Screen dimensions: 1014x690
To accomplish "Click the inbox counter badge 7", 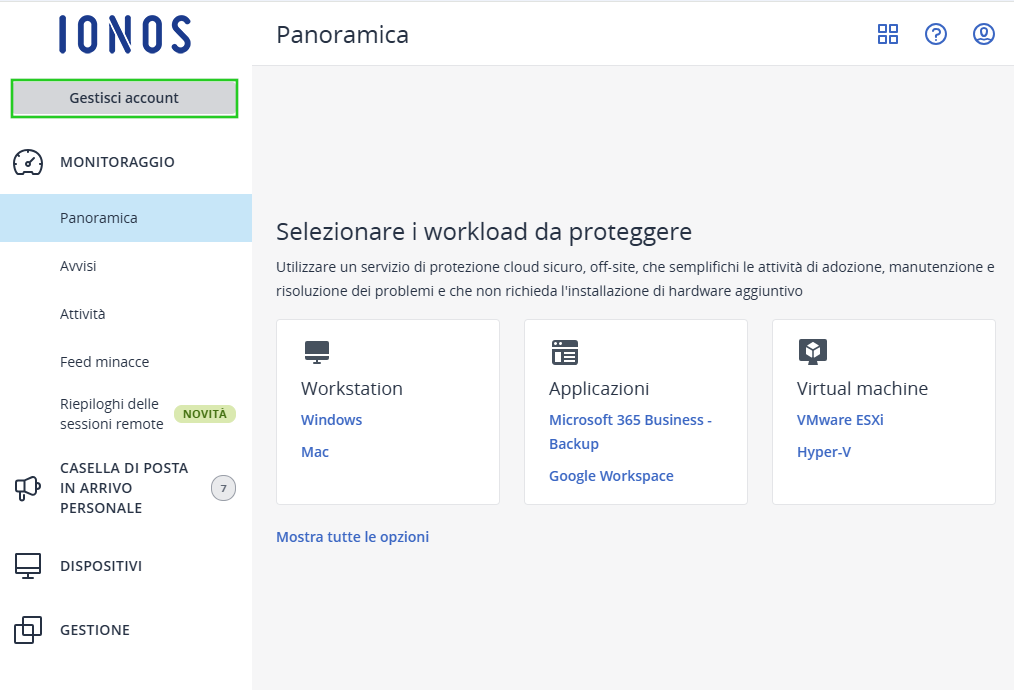I will 223,488.
